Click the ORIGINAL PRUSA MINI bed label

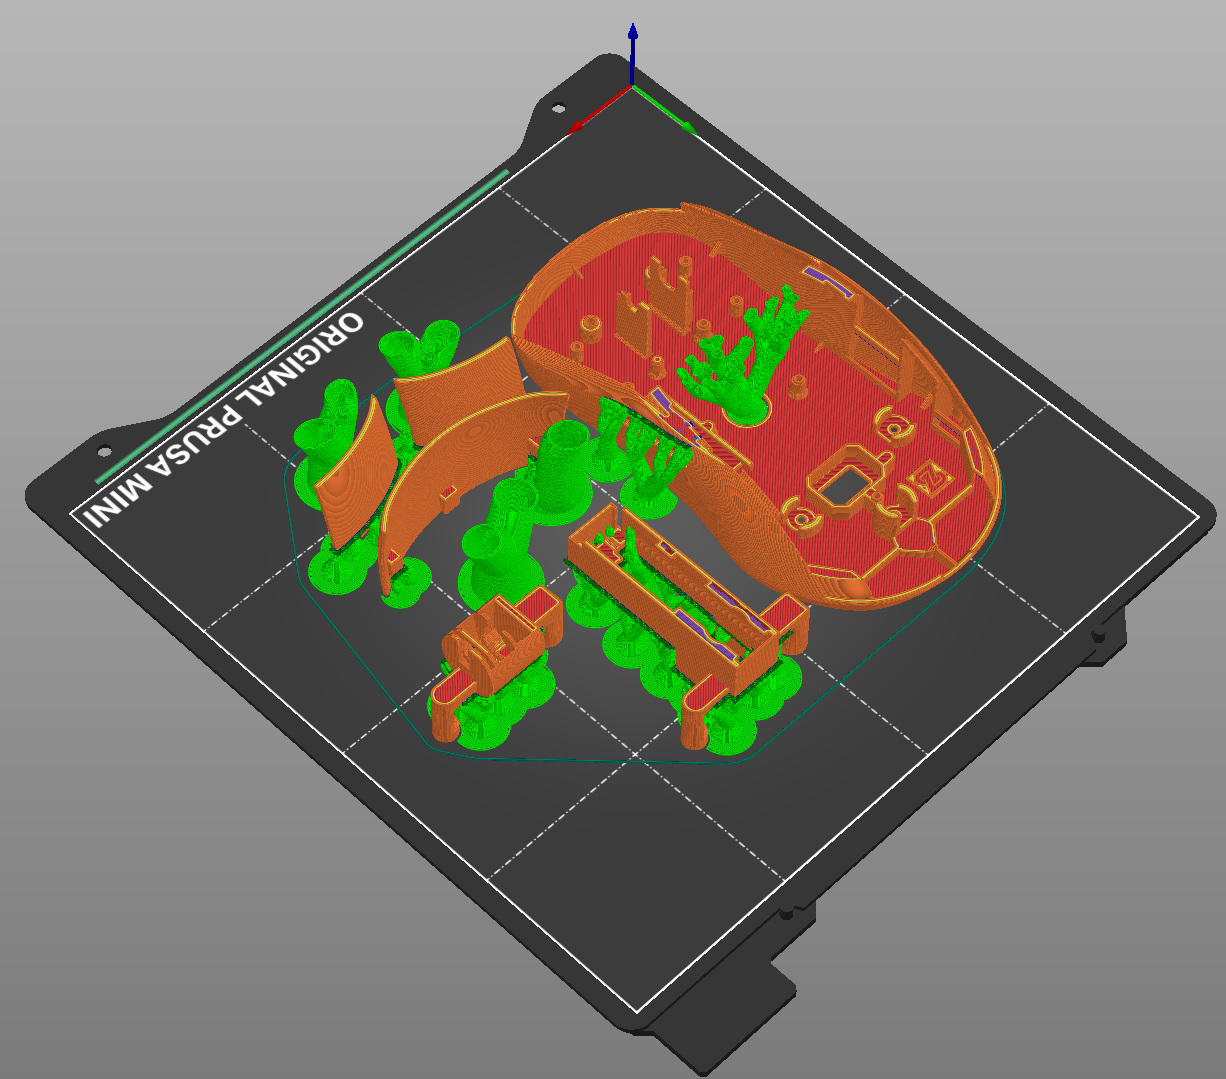point(226,421)
